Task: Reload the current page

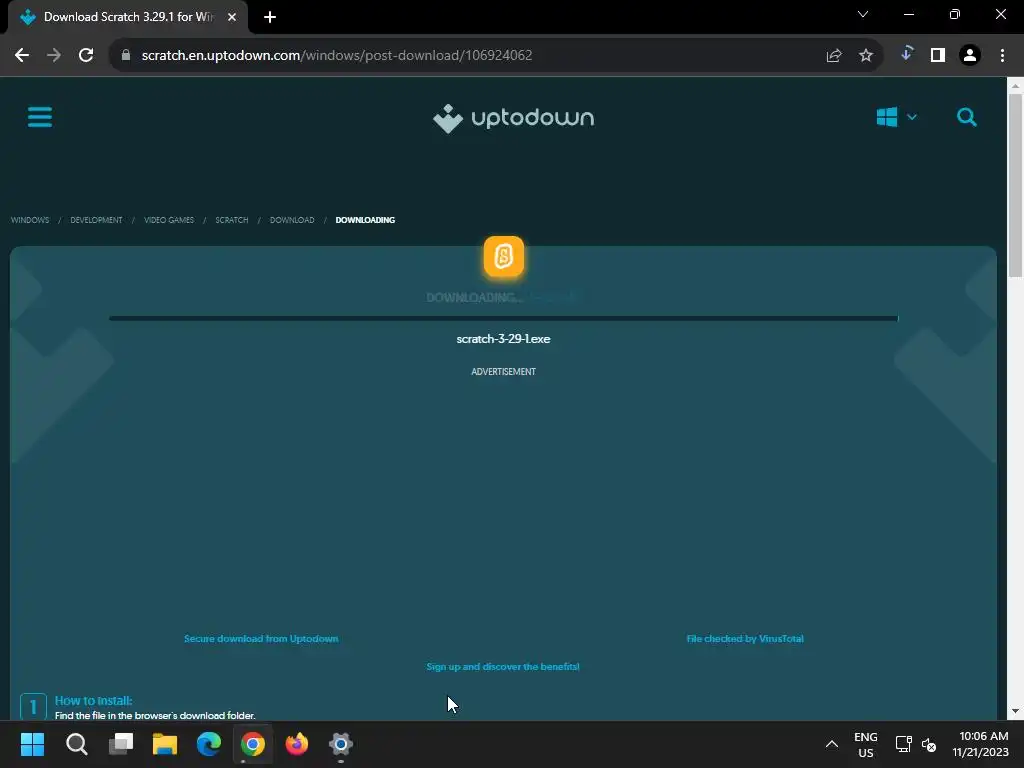Action: pyautogui.click(x=86, y=56)
